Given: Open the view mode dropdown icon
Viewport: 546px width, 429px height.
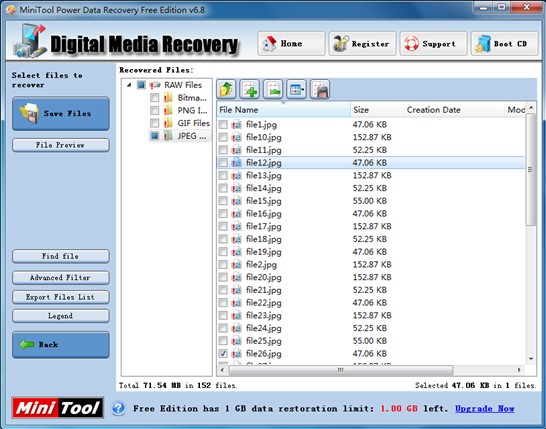Looking at the screenshot, I should [x=296, y=89].
